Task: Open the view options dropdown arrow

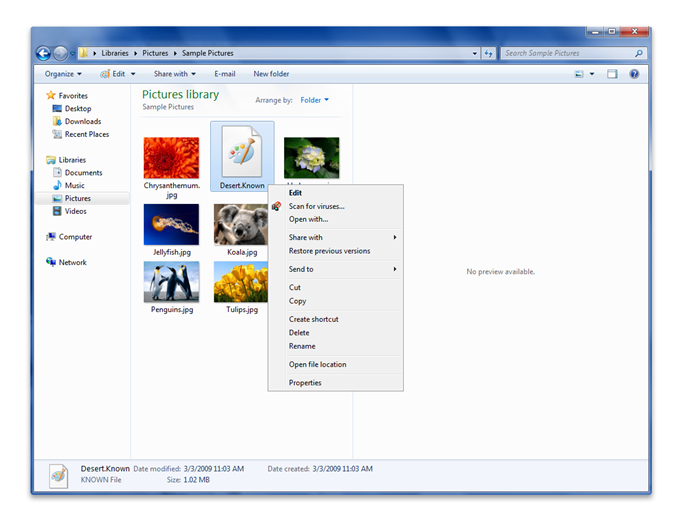Action: [592, 74]
